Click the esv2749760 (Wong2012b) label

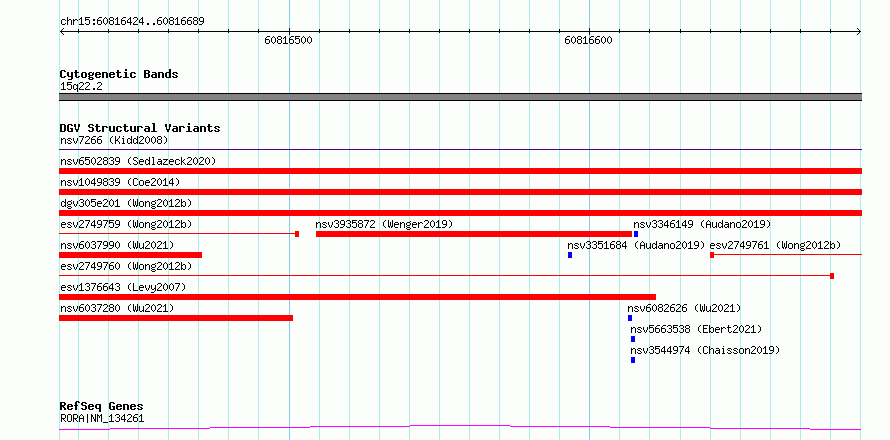(x=126, y=266)
